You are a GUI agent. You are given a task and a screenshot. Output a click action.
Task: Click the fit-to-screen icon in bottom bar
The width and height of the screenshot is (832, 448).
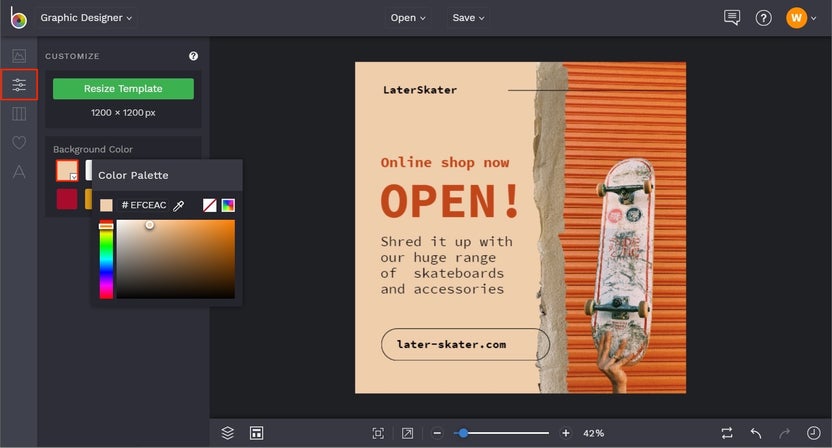378,433
